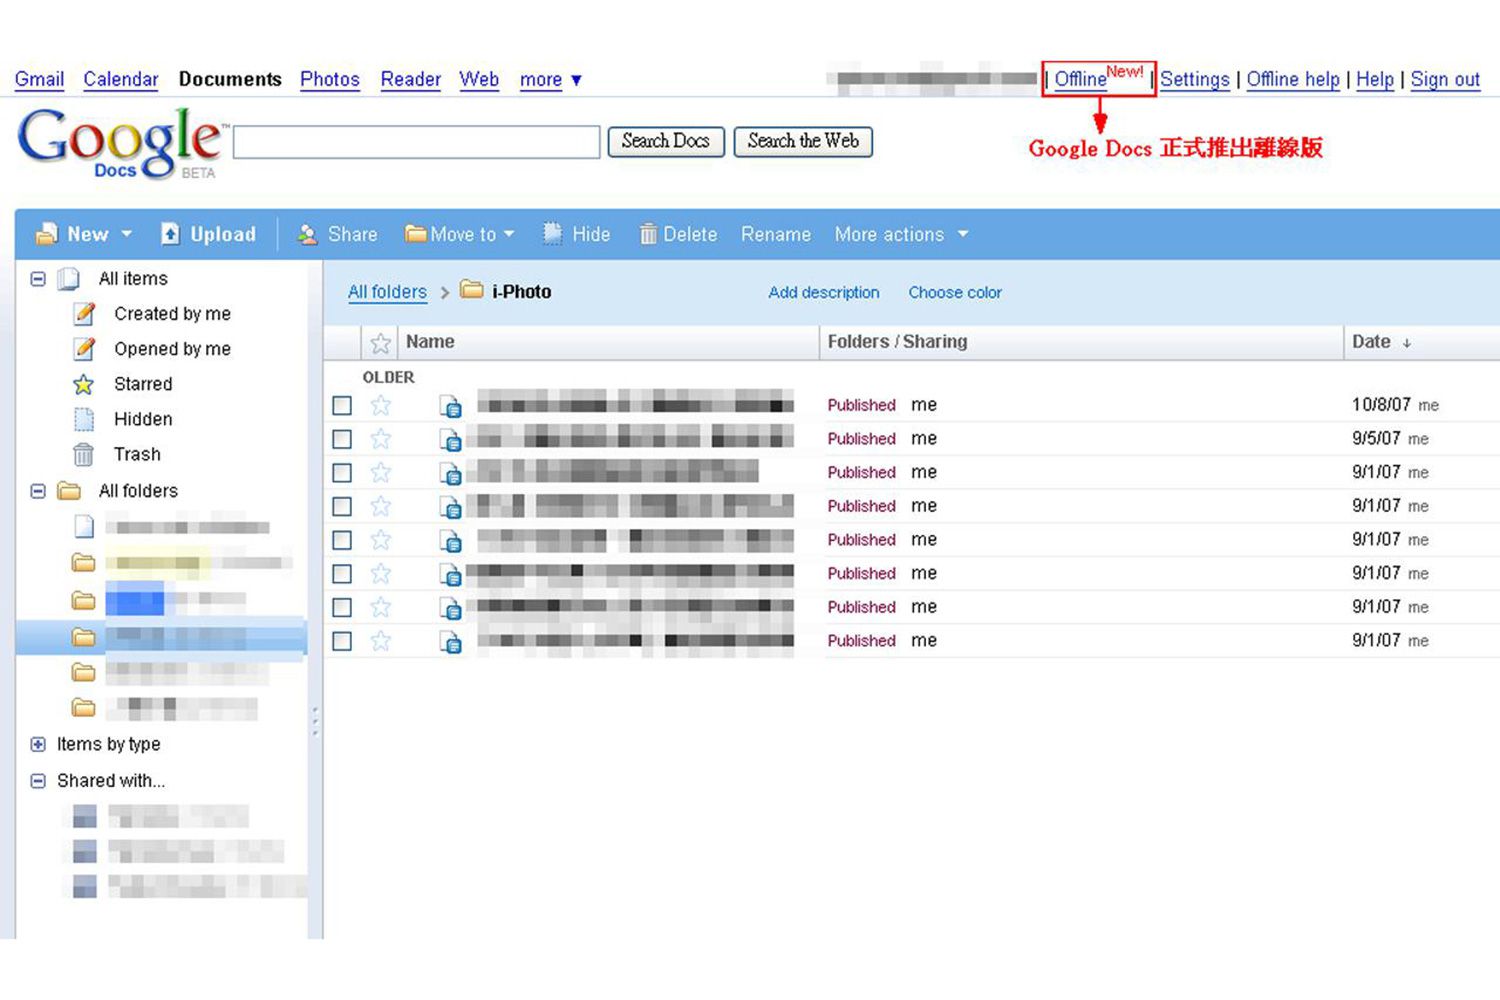Click the Trash bin icon in sidebar

(x=84, y=455)
